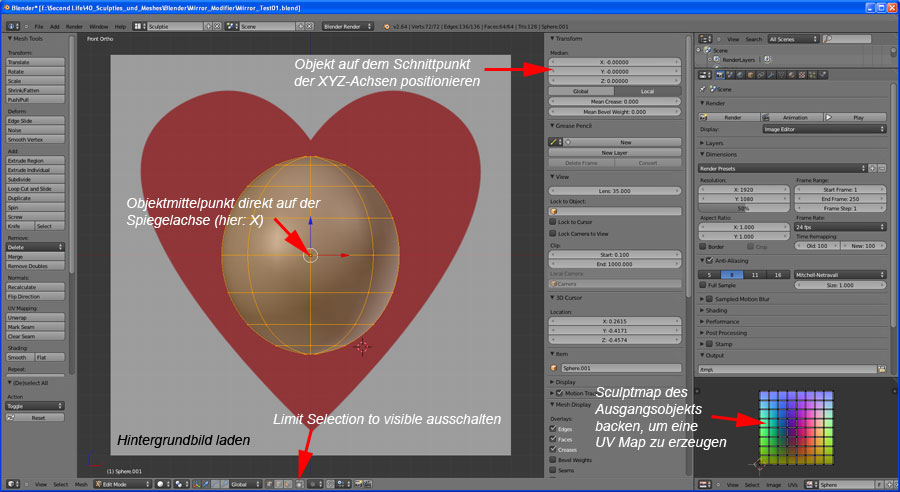Open the Edit Mode dropdown
The image size is (900, 492).
click(x=119, y=484)
